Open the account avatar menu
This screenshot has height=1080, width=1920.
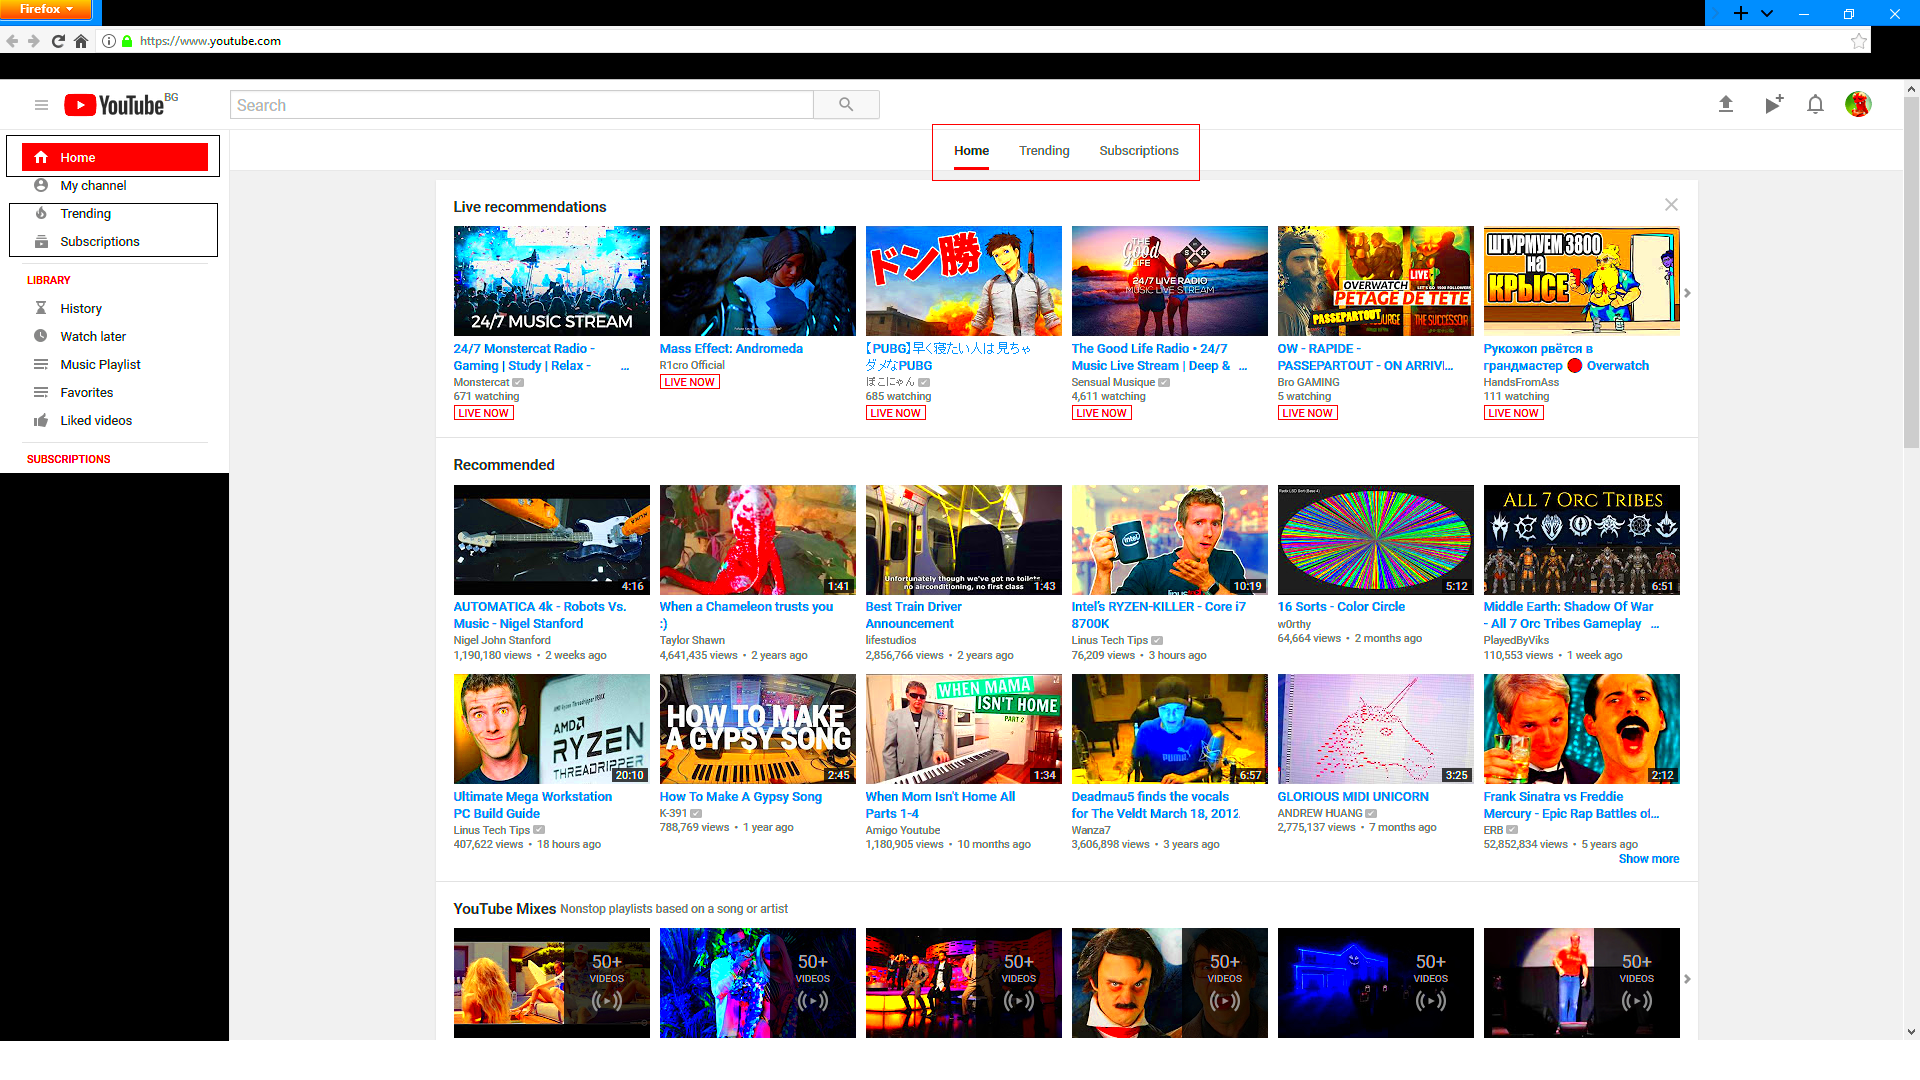(1858, 104)
